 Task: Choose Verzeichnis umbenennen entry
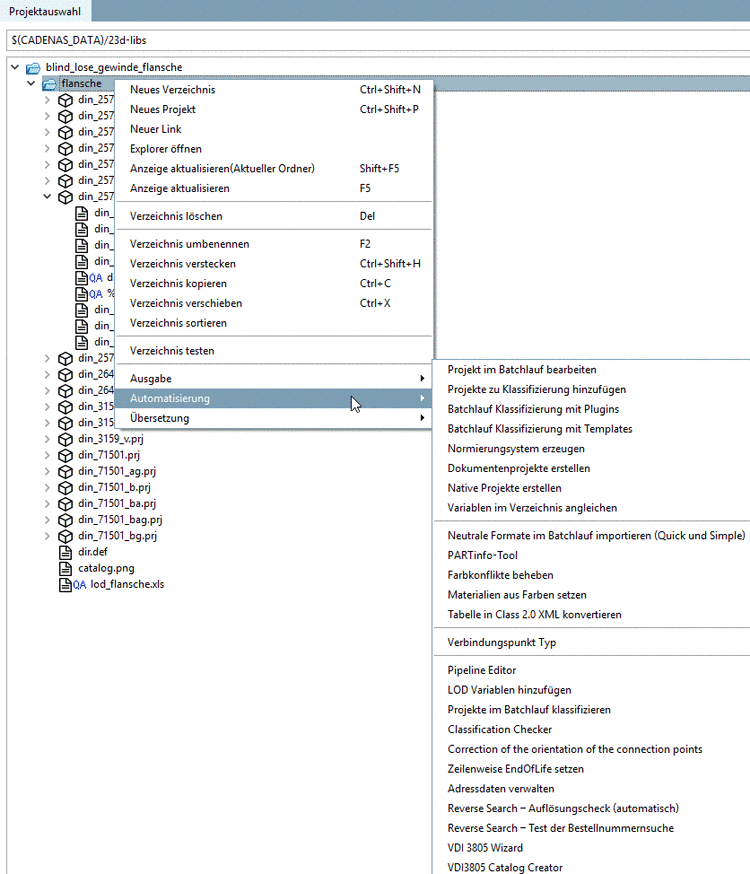tap(274, 244)
